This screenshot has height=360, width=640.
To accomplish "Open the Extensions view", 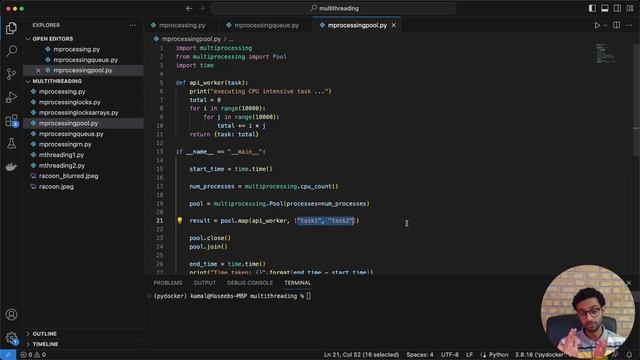I will tap(11, 120).
